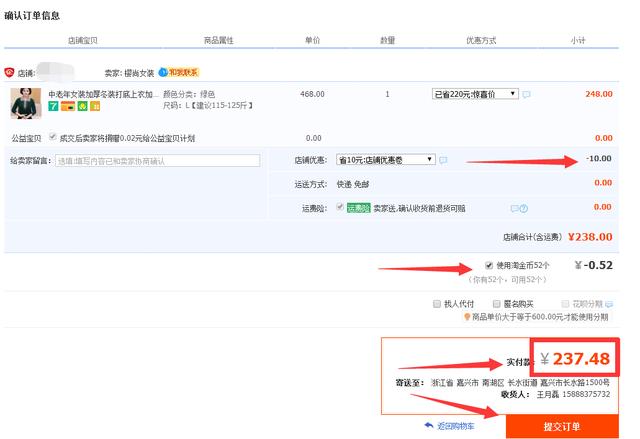Viewport: 640px width, 439px height.
Task: Uncheck the 使用淘金币52个 checkbox
Action: [x=489, y=266]
